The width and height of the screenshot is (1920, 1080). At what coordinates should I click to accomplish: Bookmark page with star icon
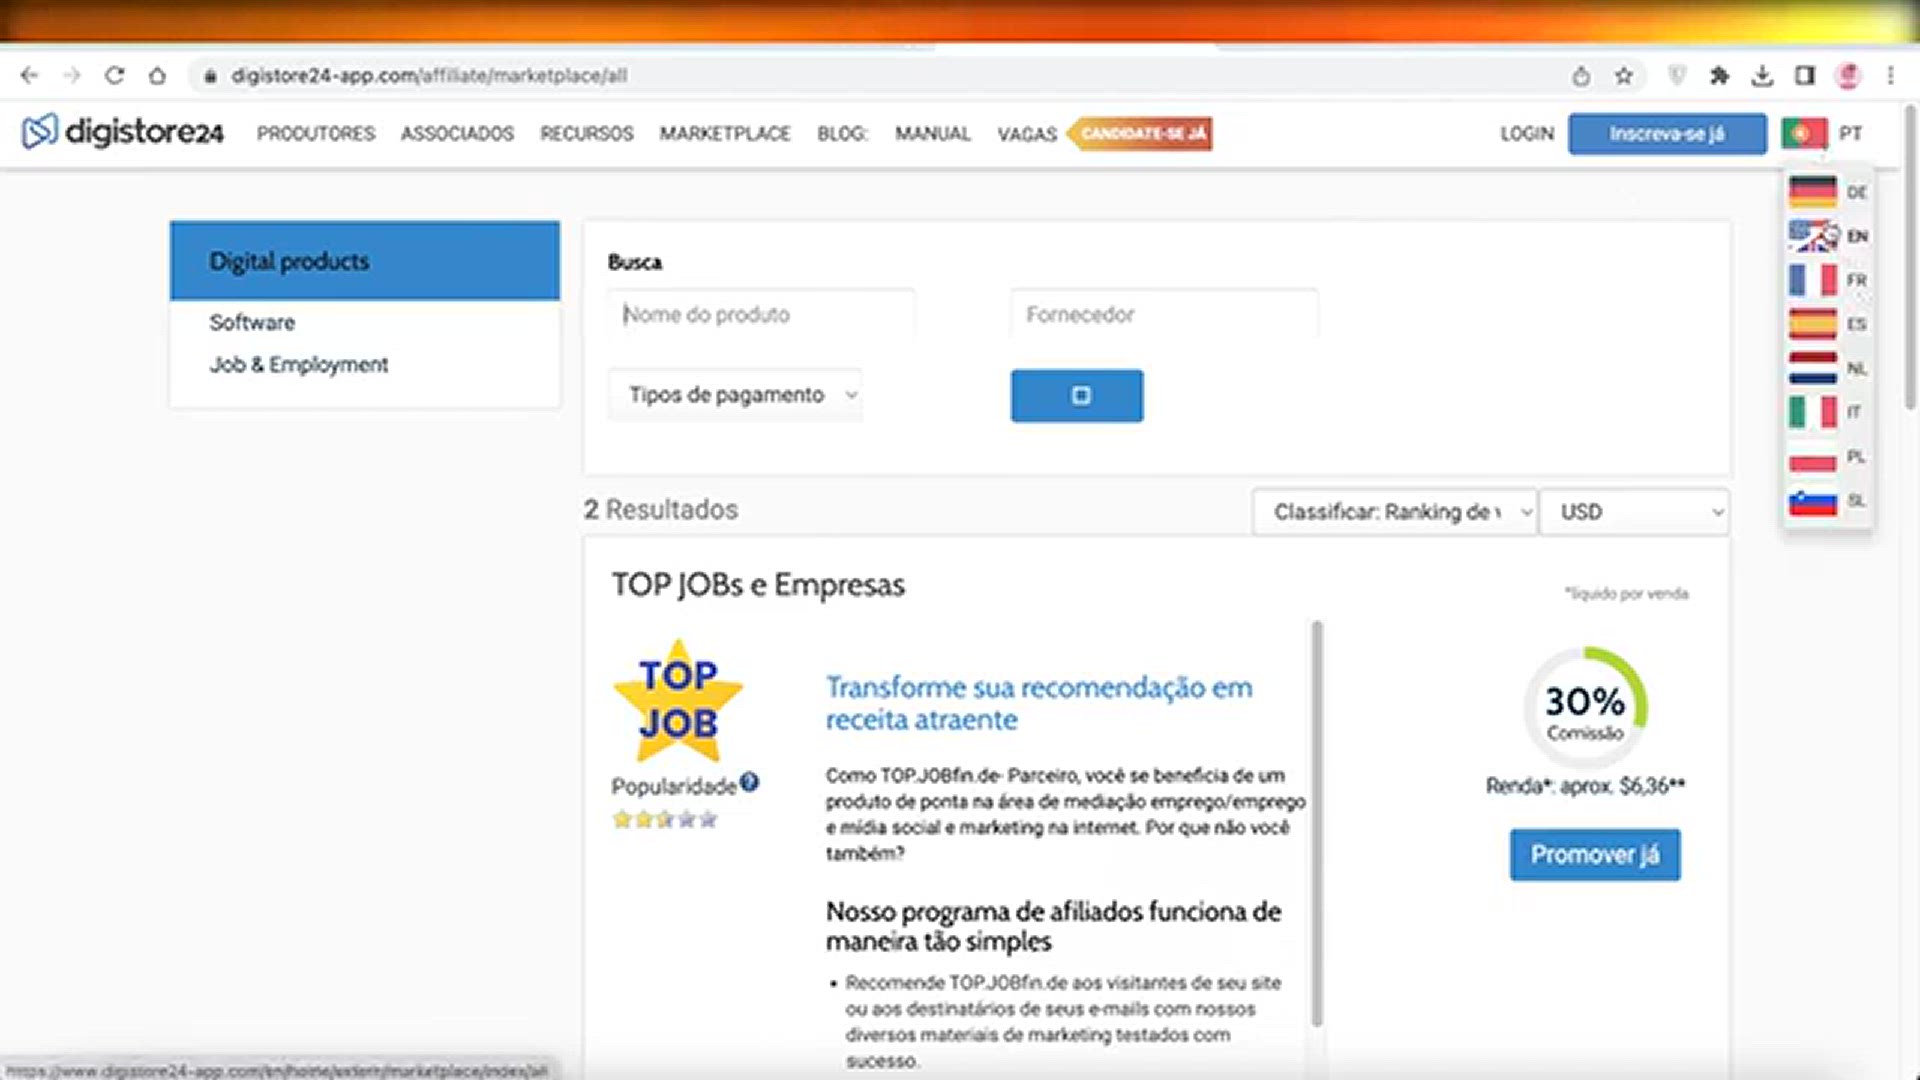pos(1624,76)
